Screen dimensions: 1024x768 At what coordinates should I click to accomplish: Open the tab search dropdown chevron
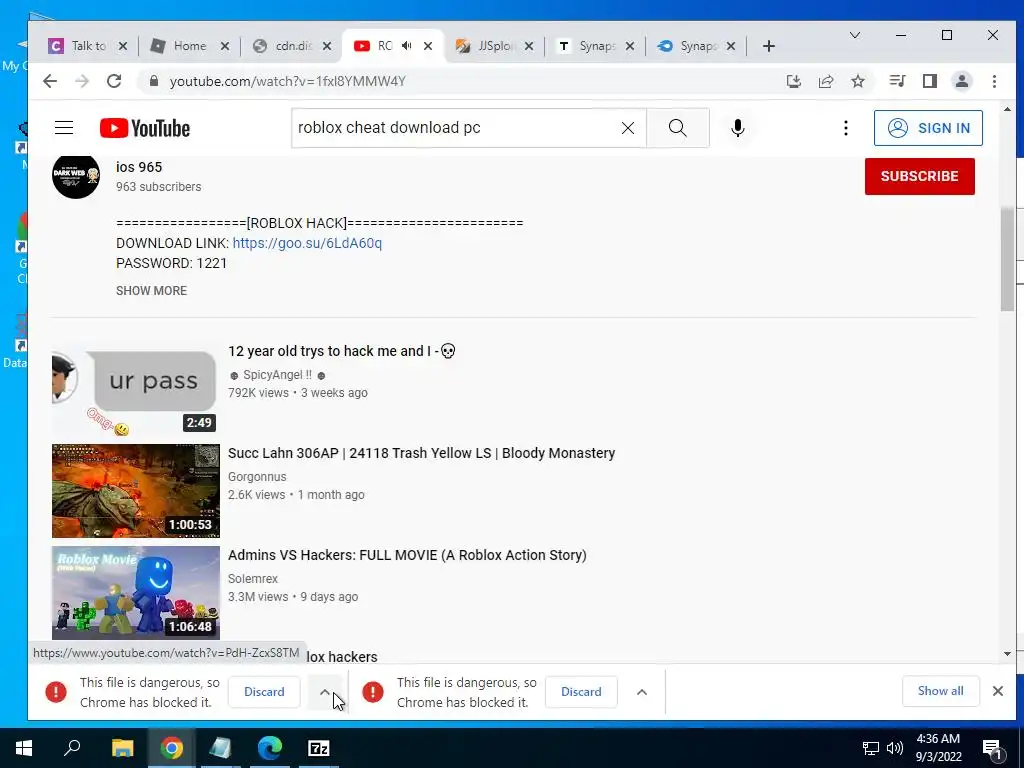[854, 35]
